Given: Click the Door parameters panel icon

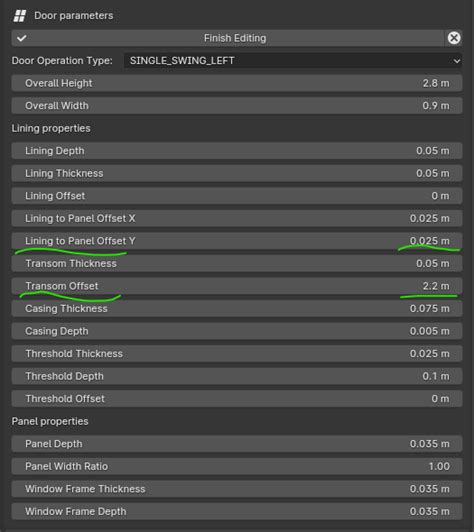Looking at the screenshot, I should click(19, 16).
